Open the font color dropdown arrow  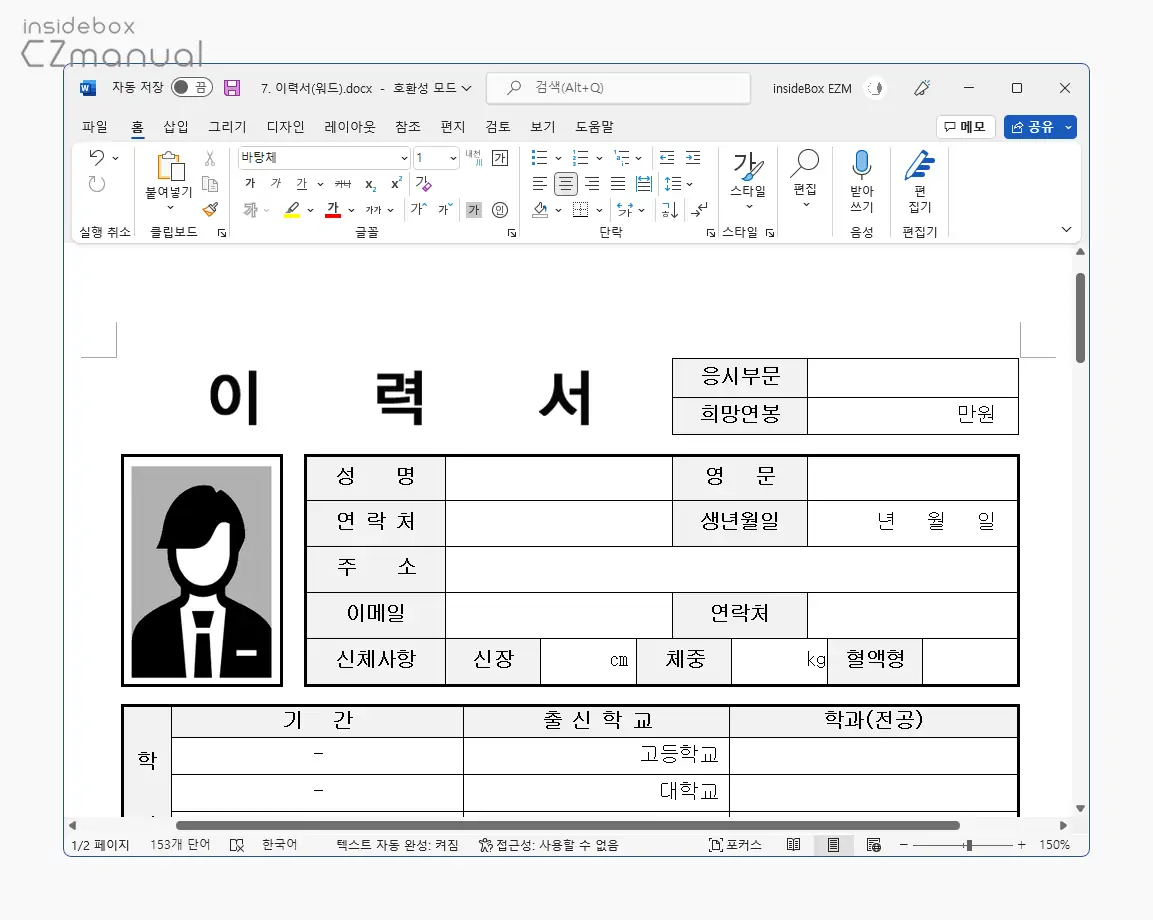click(351, 210)
